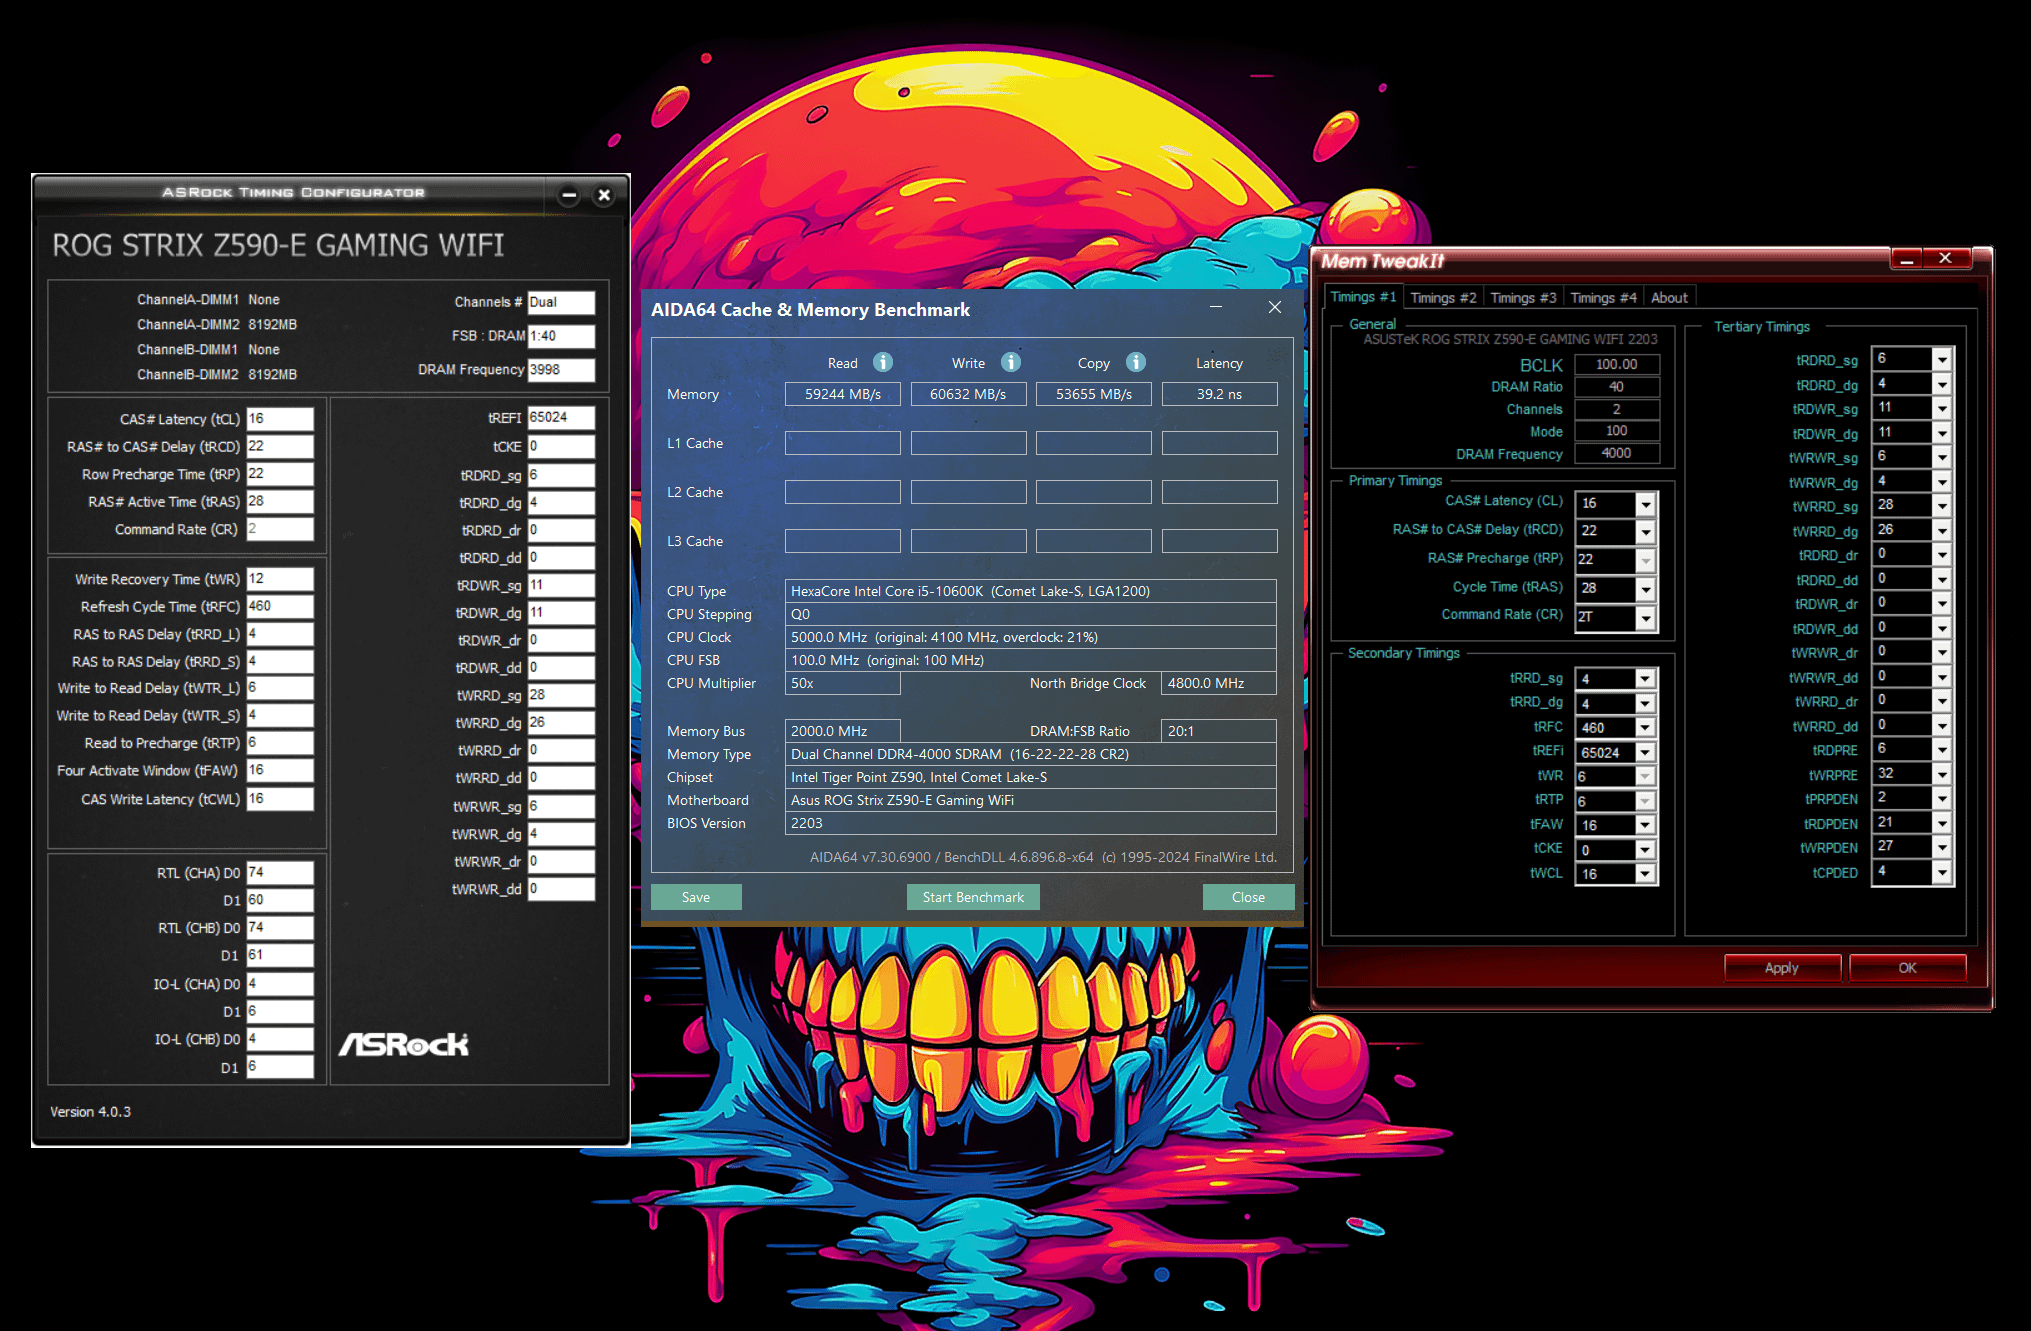The image size is (2031, 1331).
Task: Select the CAS Write Latency (tCWL) field
Action: 280,799
